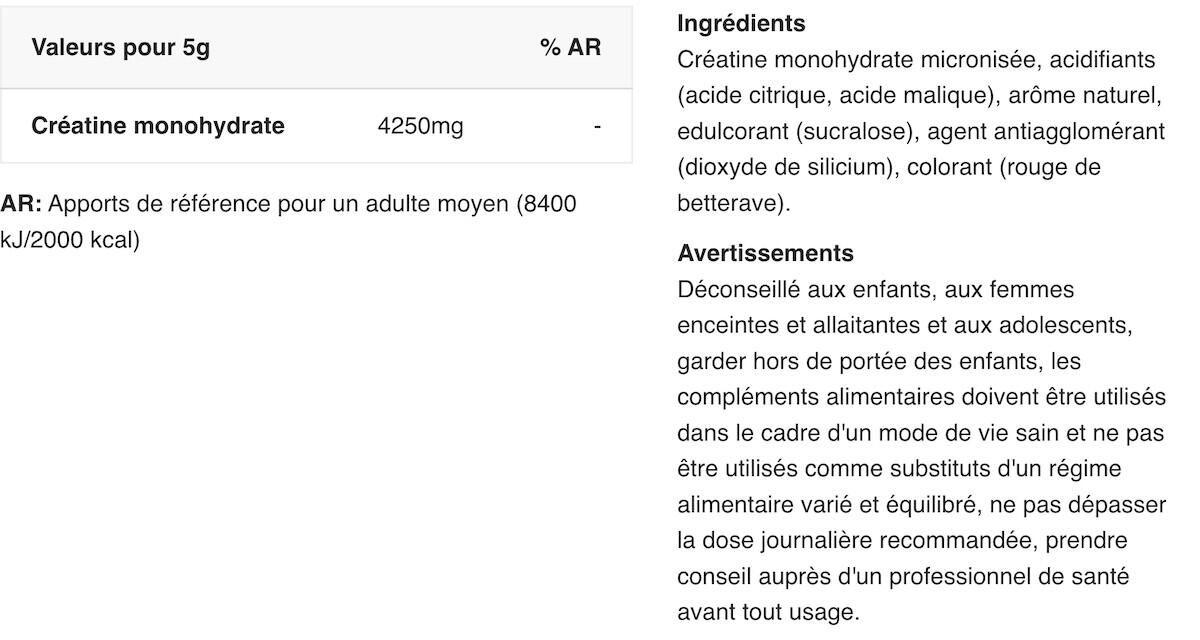The height and width of the screenshot is (640, 1200).
Task: Click "Créatine monohydrate micronisée" in the ingredients
Action: (856, 60)
